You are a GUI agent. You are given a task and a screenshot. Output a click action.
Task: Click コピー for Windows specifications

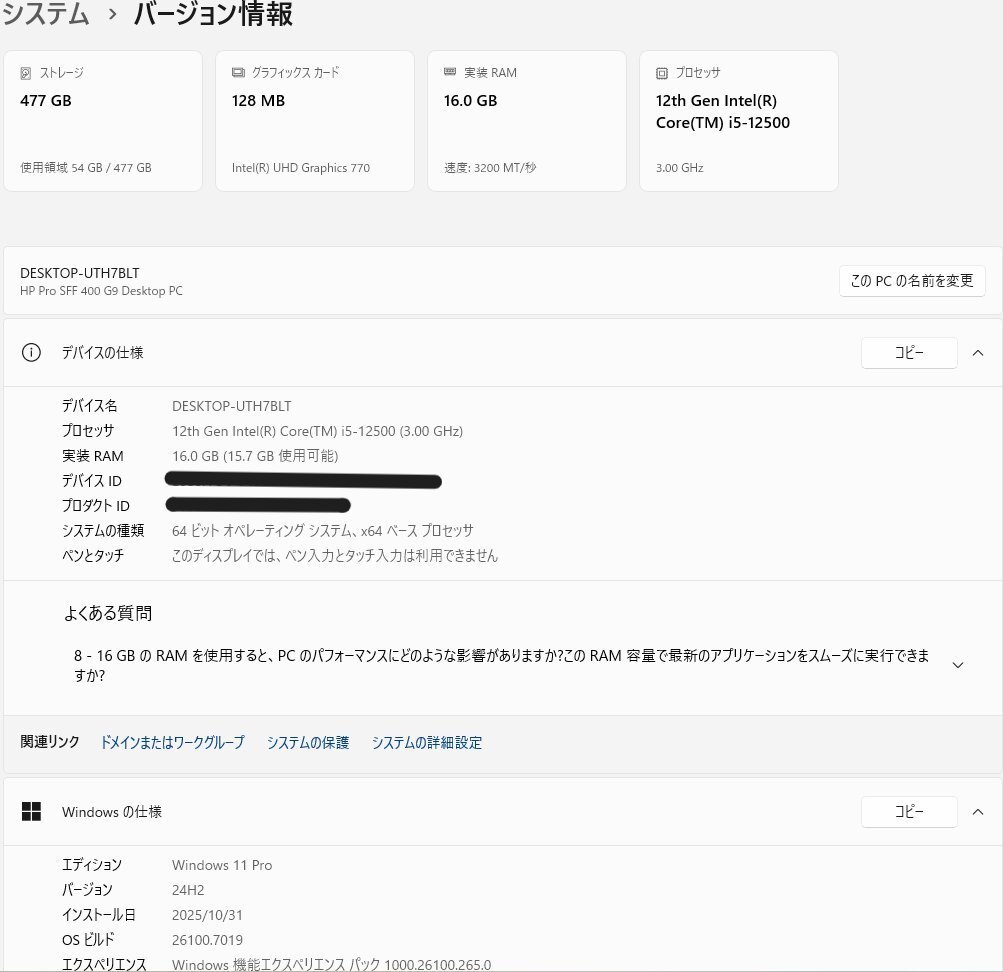coord(908,812)
